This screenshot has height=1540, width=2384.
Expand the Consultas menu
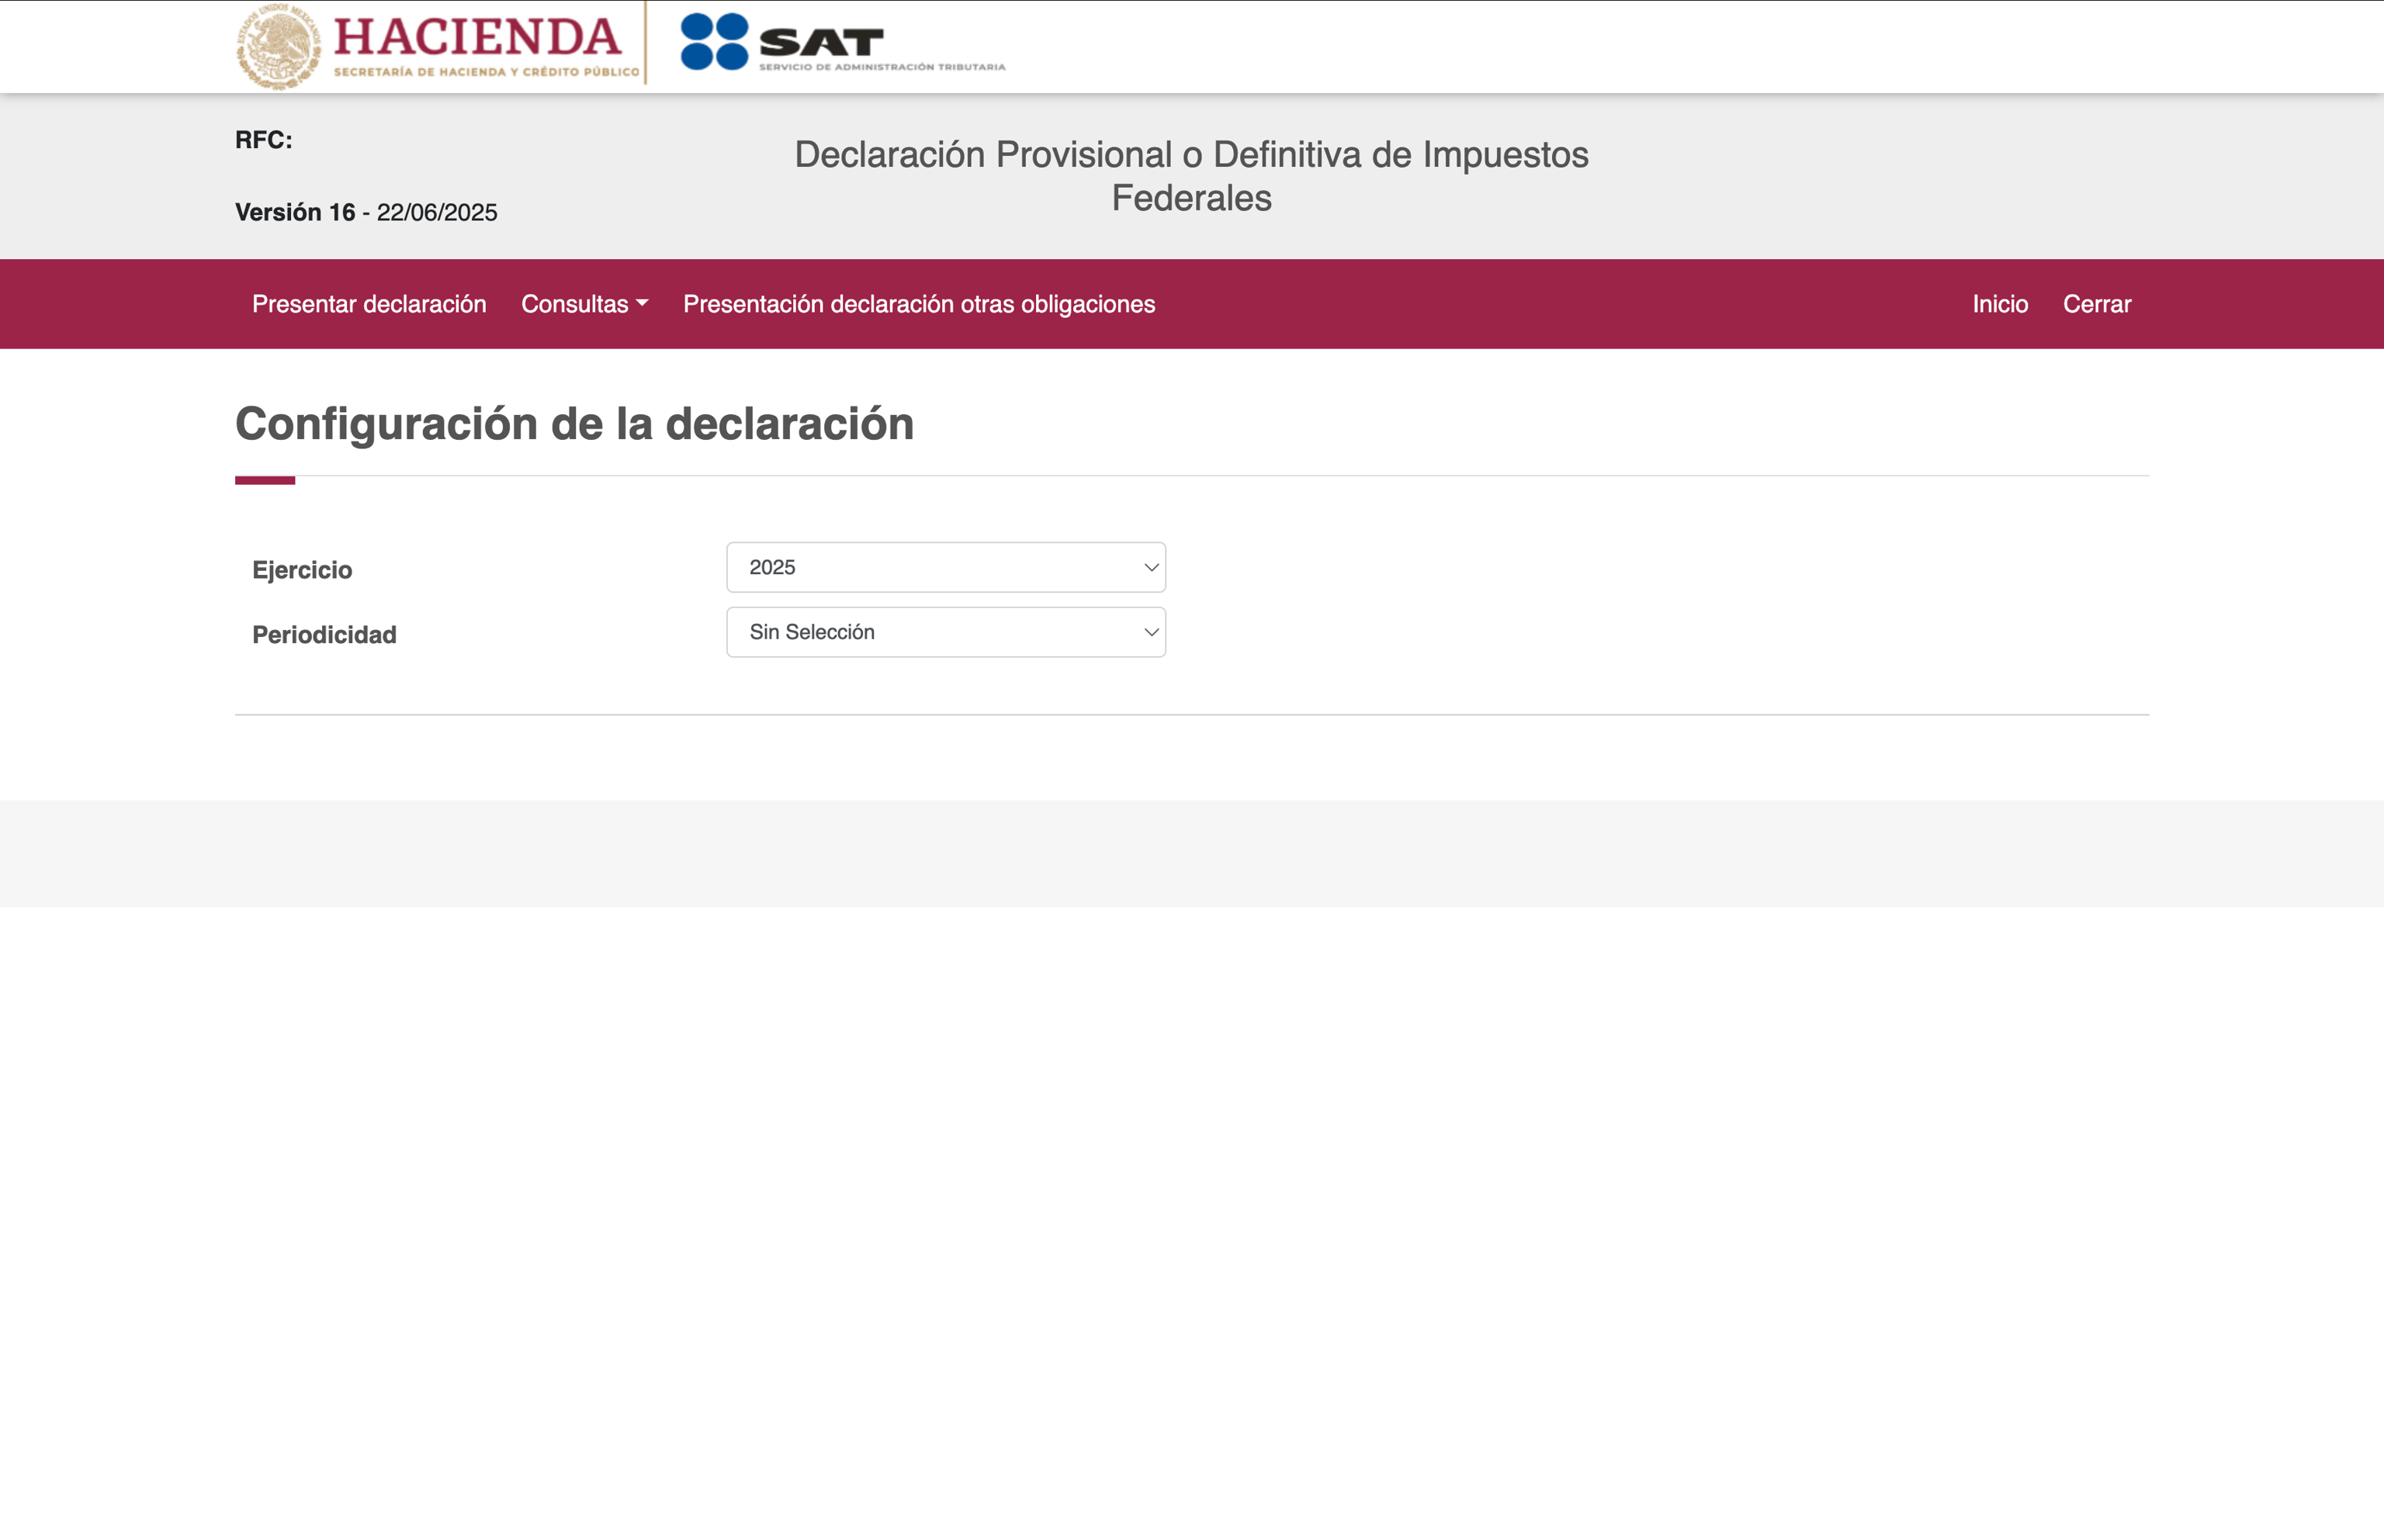(575, 304)
